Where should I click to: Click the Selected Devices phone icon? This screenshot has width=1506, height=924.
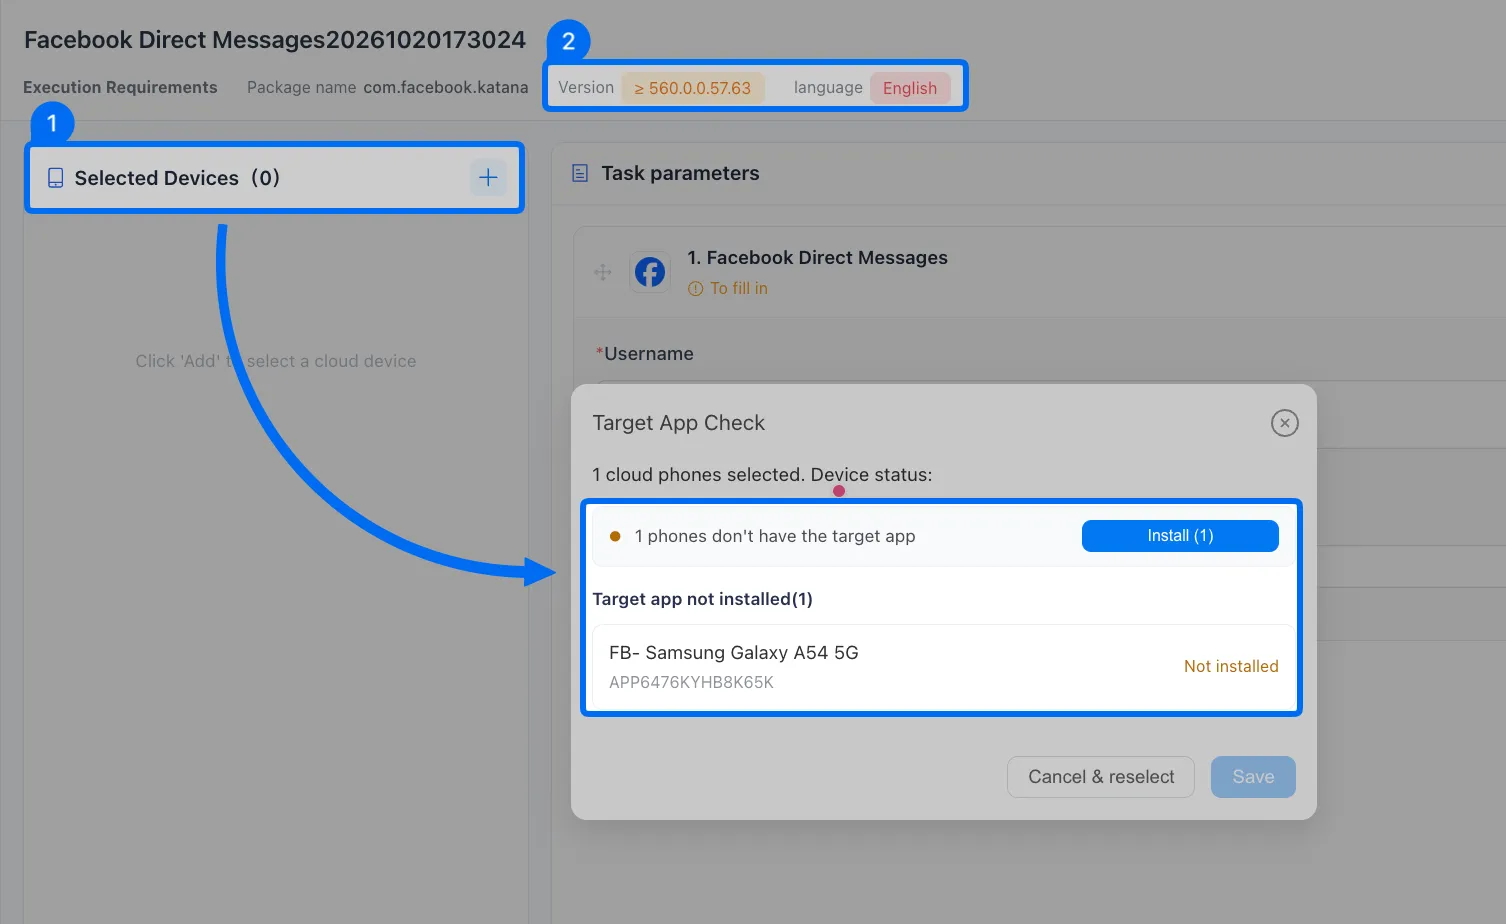click(56, 178)
